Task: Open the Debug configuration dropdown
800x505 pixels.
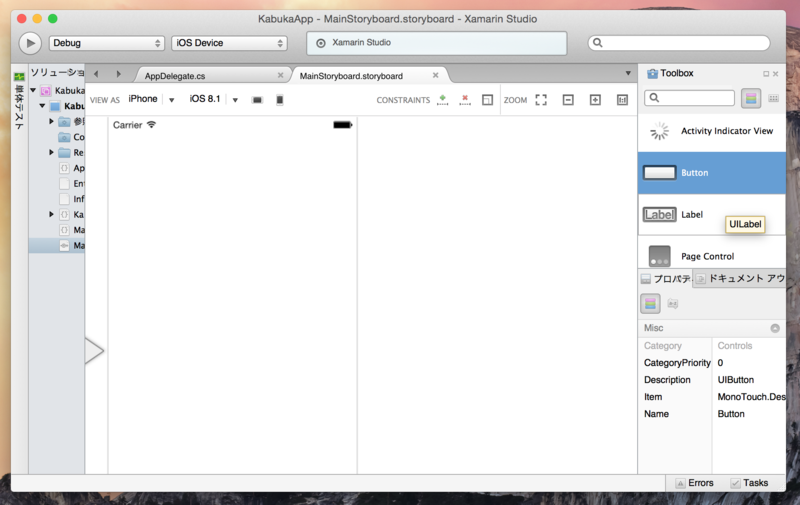Action: (107, 43)
